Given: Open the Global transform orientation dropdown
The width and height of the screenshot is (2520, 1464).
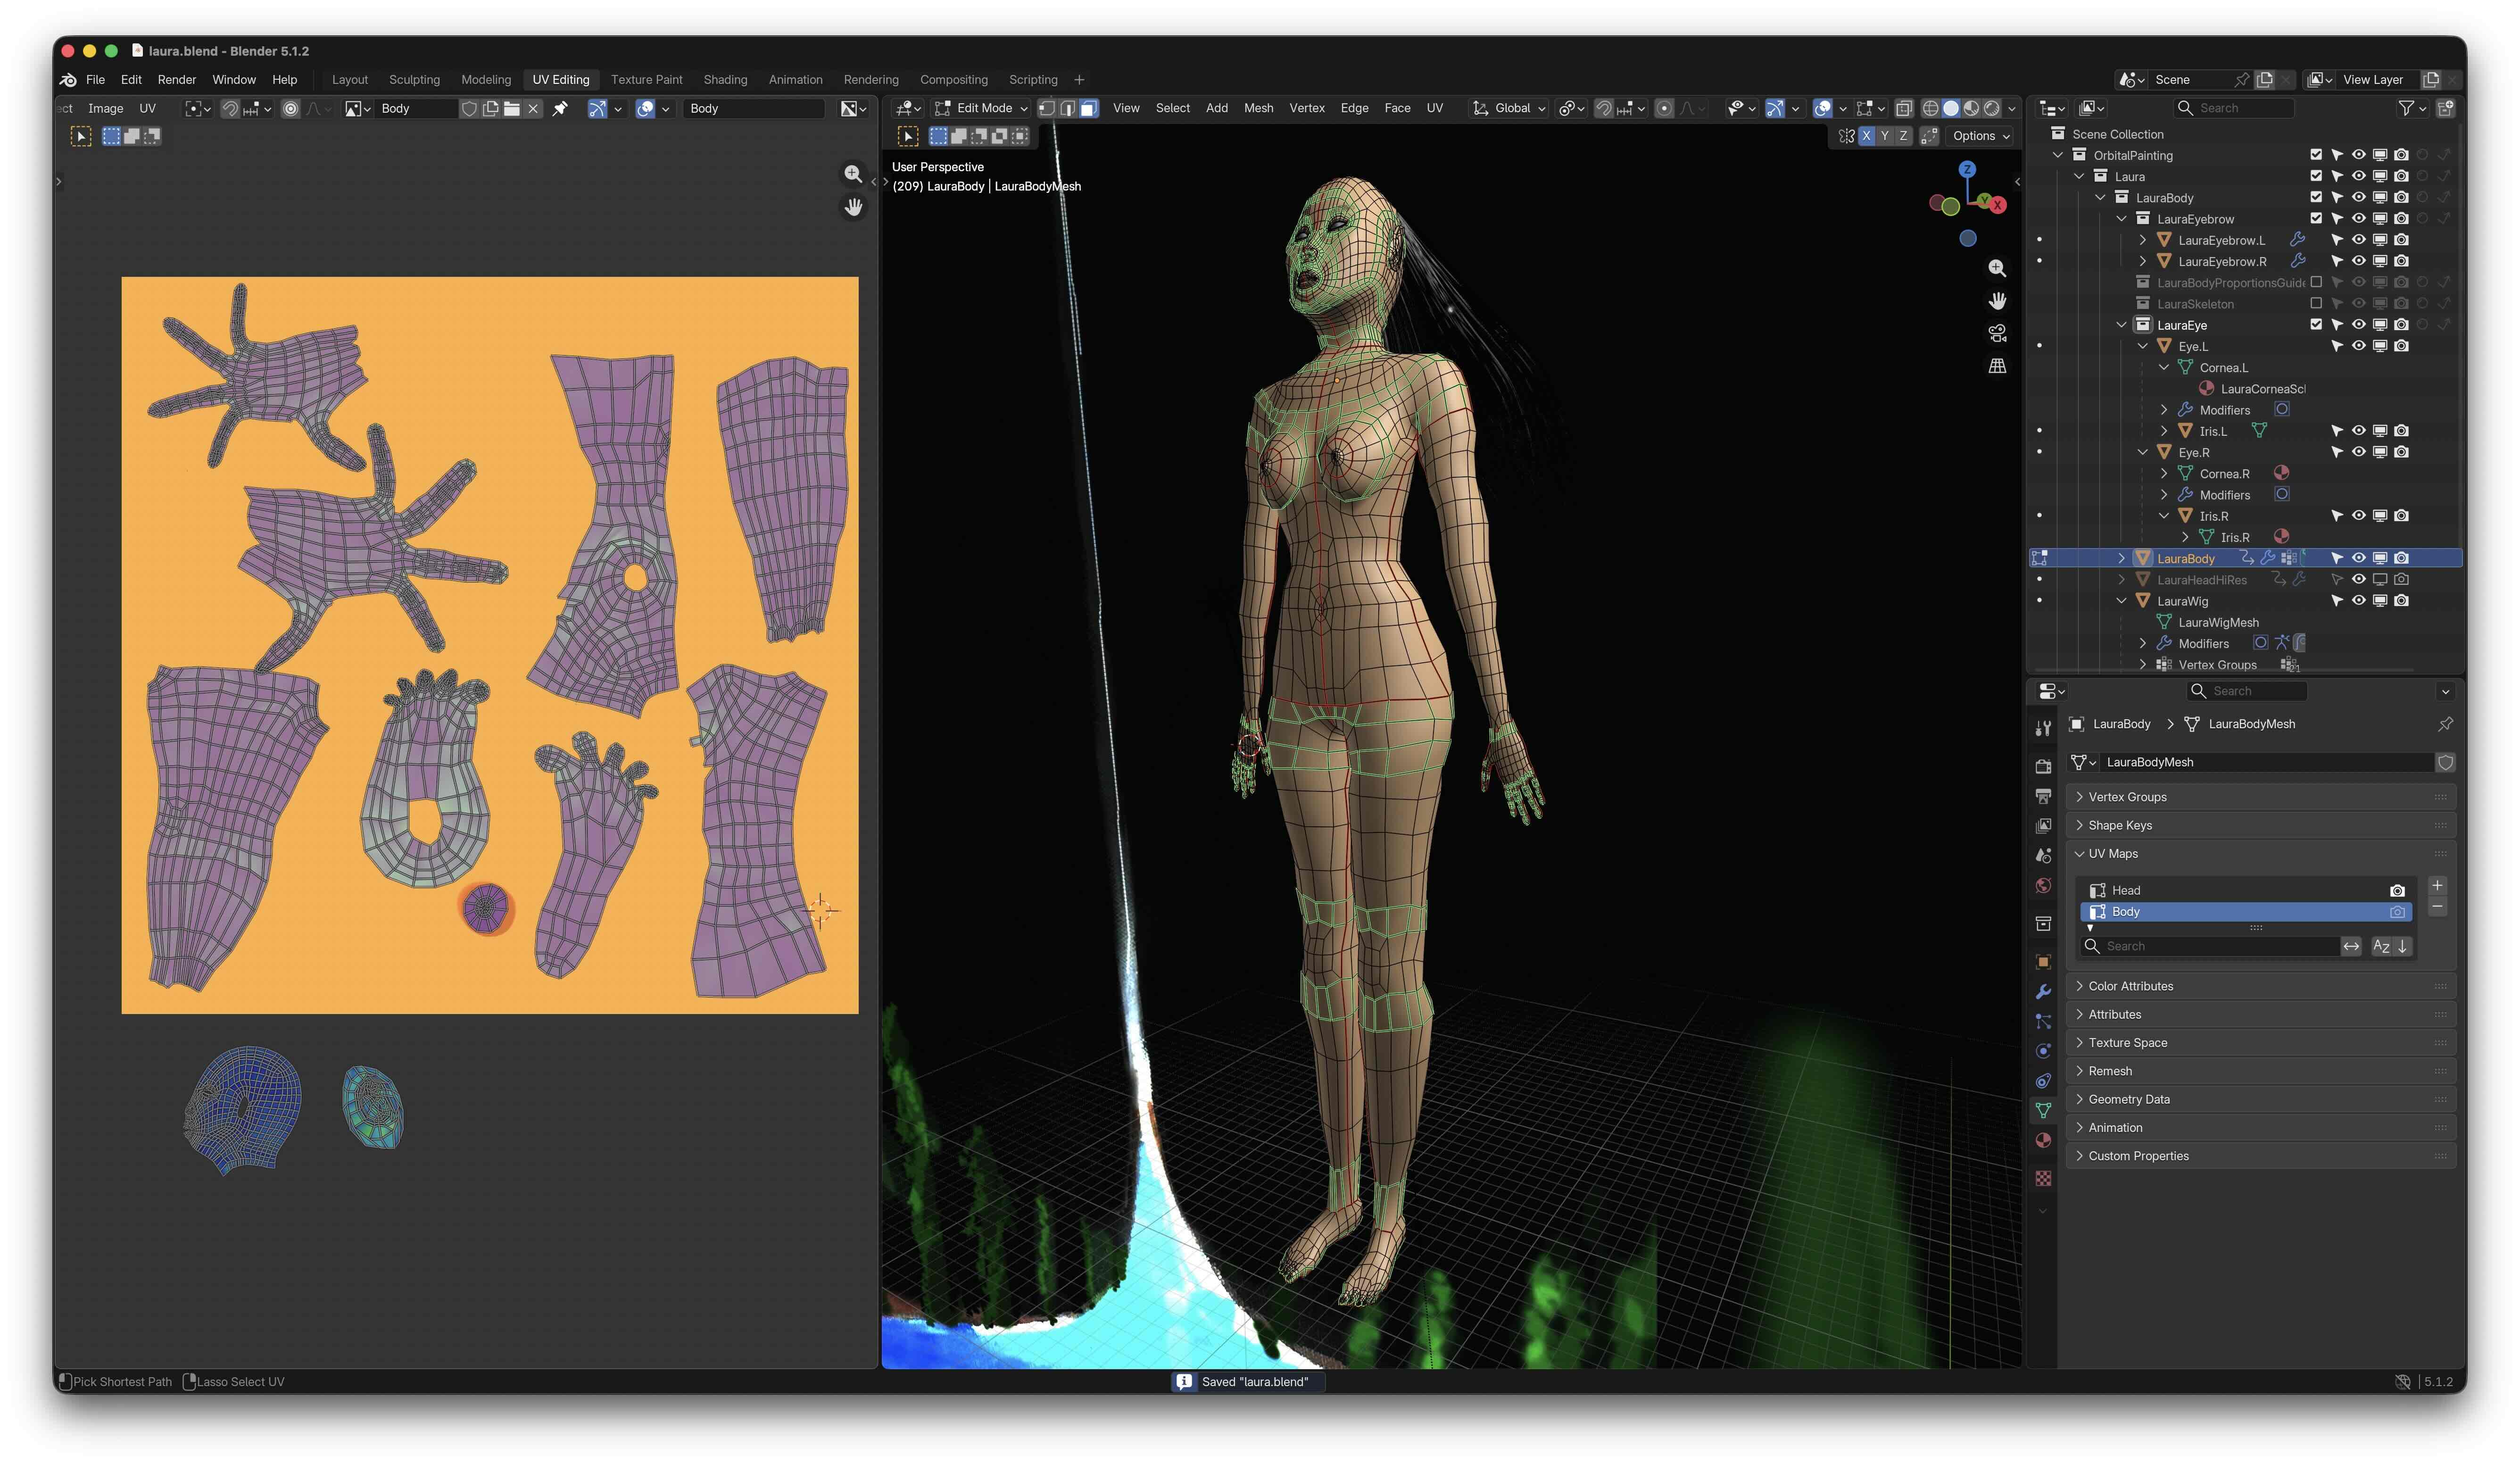Looking at the screenshot, I should pos(1509,108).
